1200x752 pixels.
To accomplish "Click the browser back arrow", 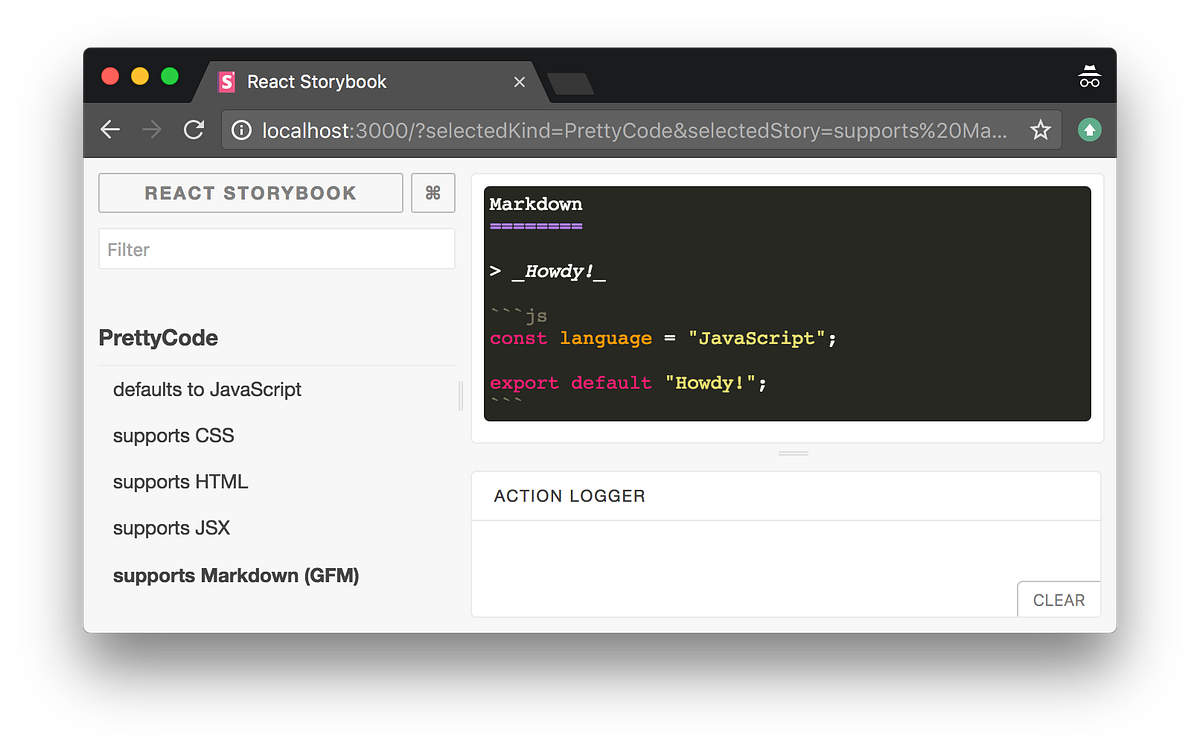I will point(110,130).
